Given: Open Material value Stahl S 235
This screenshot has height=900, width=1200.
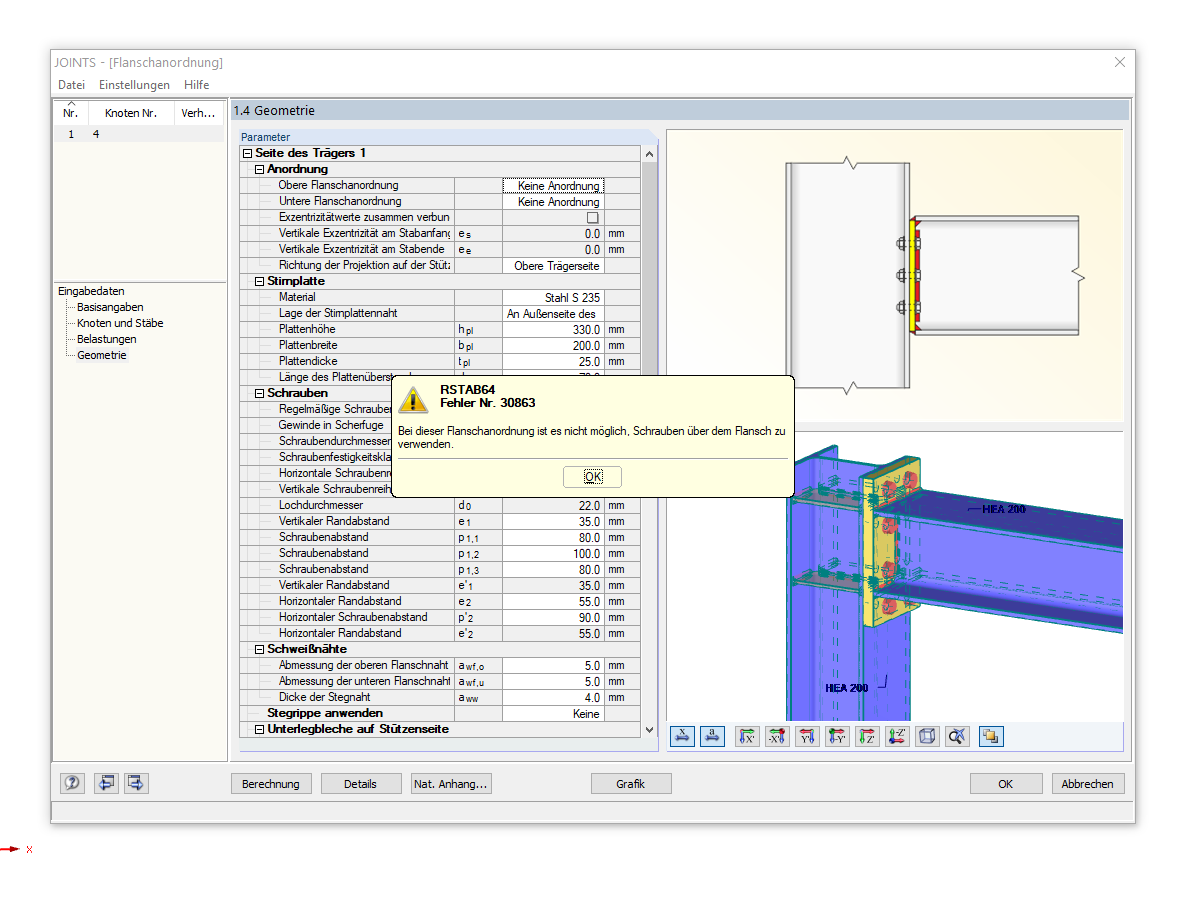Looking at the screenshot, I should [x=553, y=297].
